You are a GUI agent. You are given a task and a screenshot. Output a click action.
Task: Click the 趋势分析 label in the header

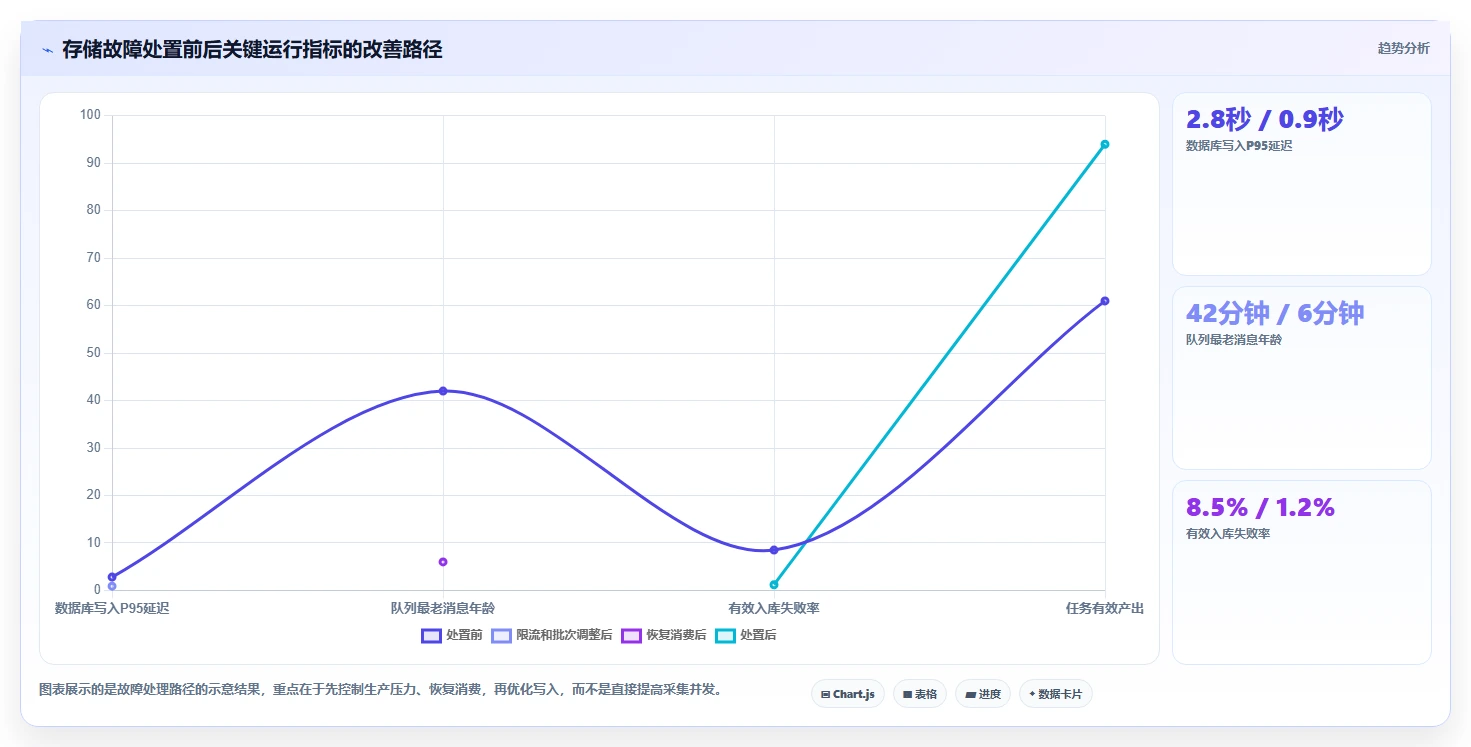tap(1404, 48)
